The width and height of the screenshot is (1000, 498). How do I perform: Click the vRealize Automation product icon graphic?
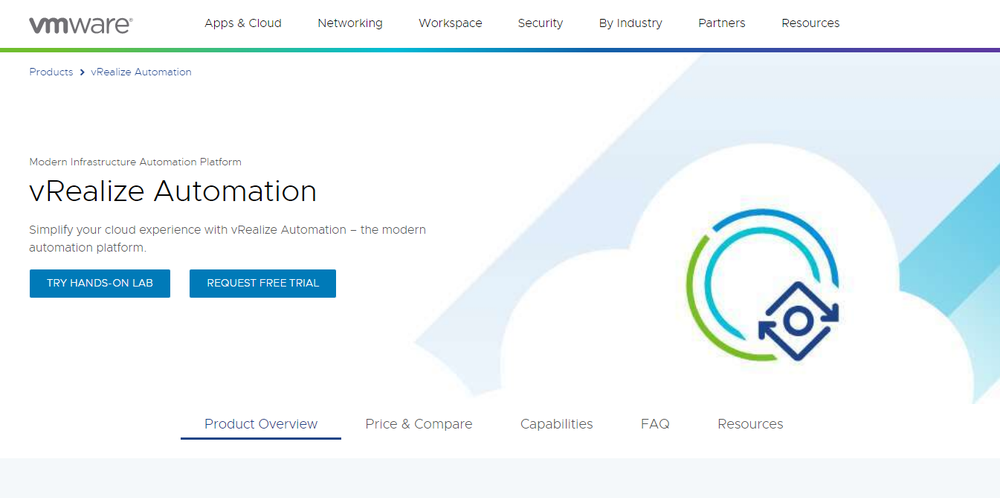[763, 285]
